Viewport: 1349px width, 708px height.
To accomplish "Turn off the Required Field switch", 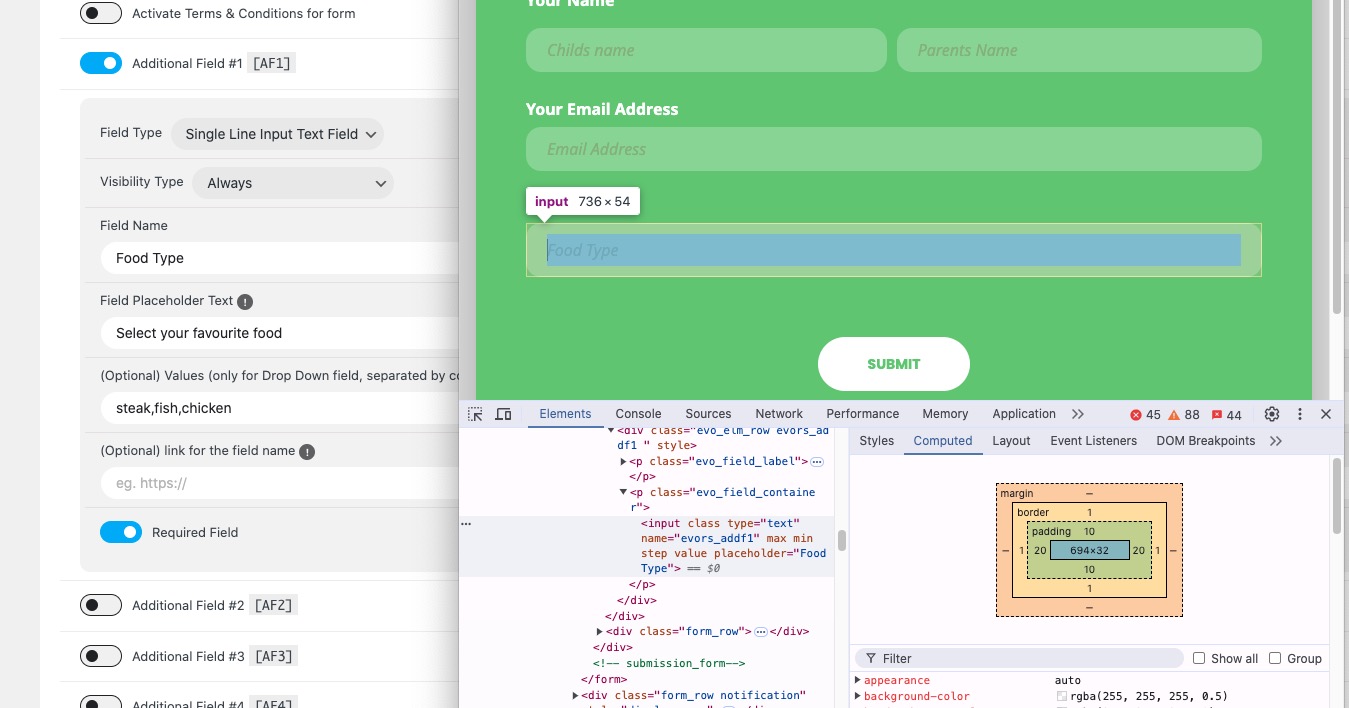I will 121,532.
